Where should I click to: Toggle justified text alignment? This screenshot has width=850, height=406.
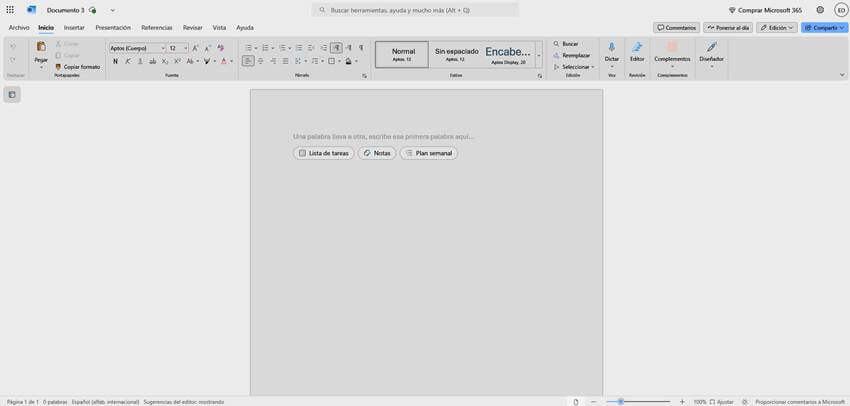point(285,61)
